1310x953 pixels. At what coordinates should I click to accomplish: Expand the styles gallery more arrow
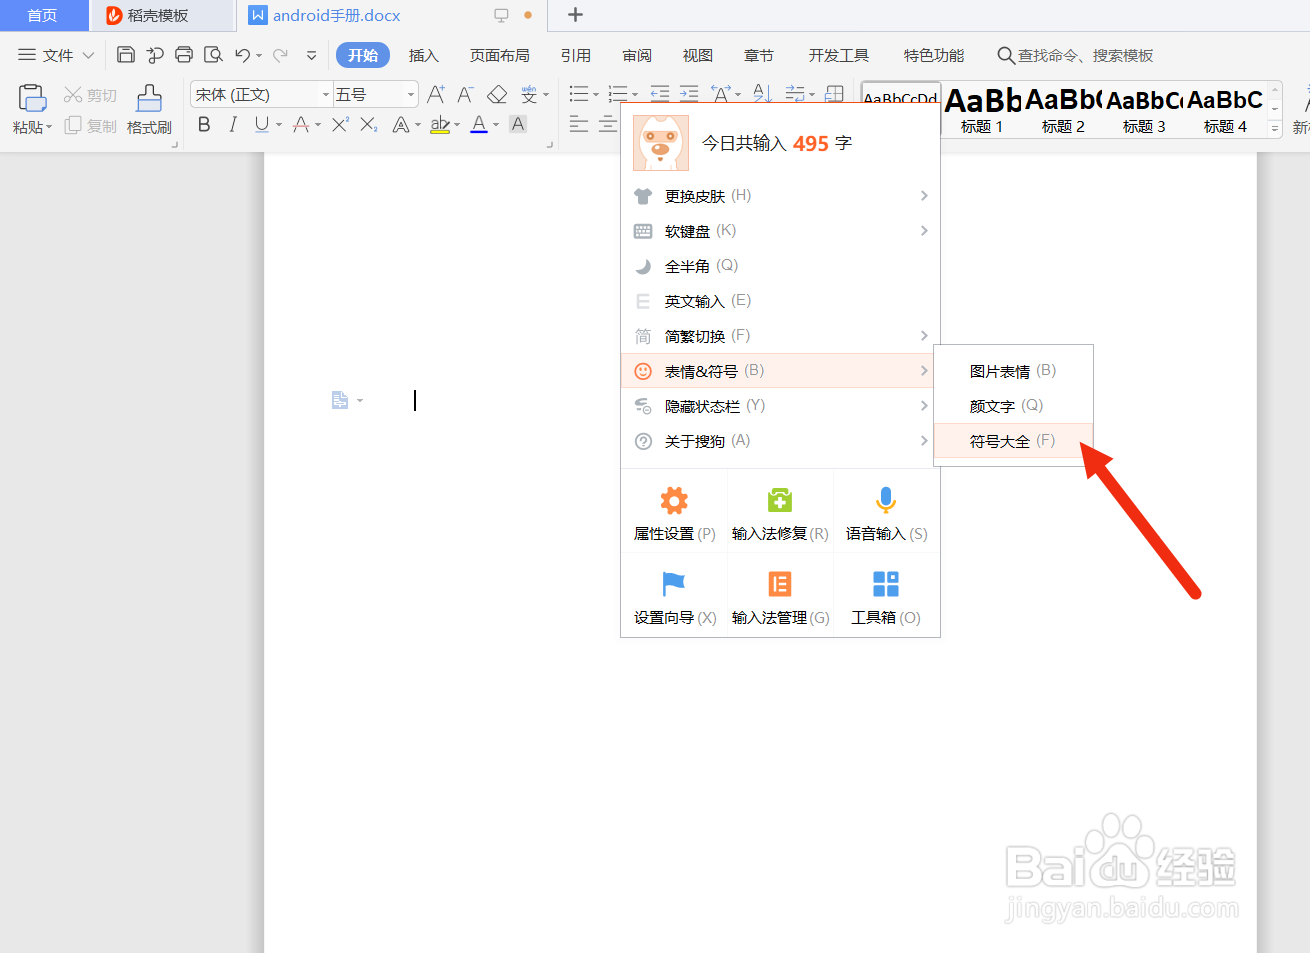click(x=1275, y=129)
